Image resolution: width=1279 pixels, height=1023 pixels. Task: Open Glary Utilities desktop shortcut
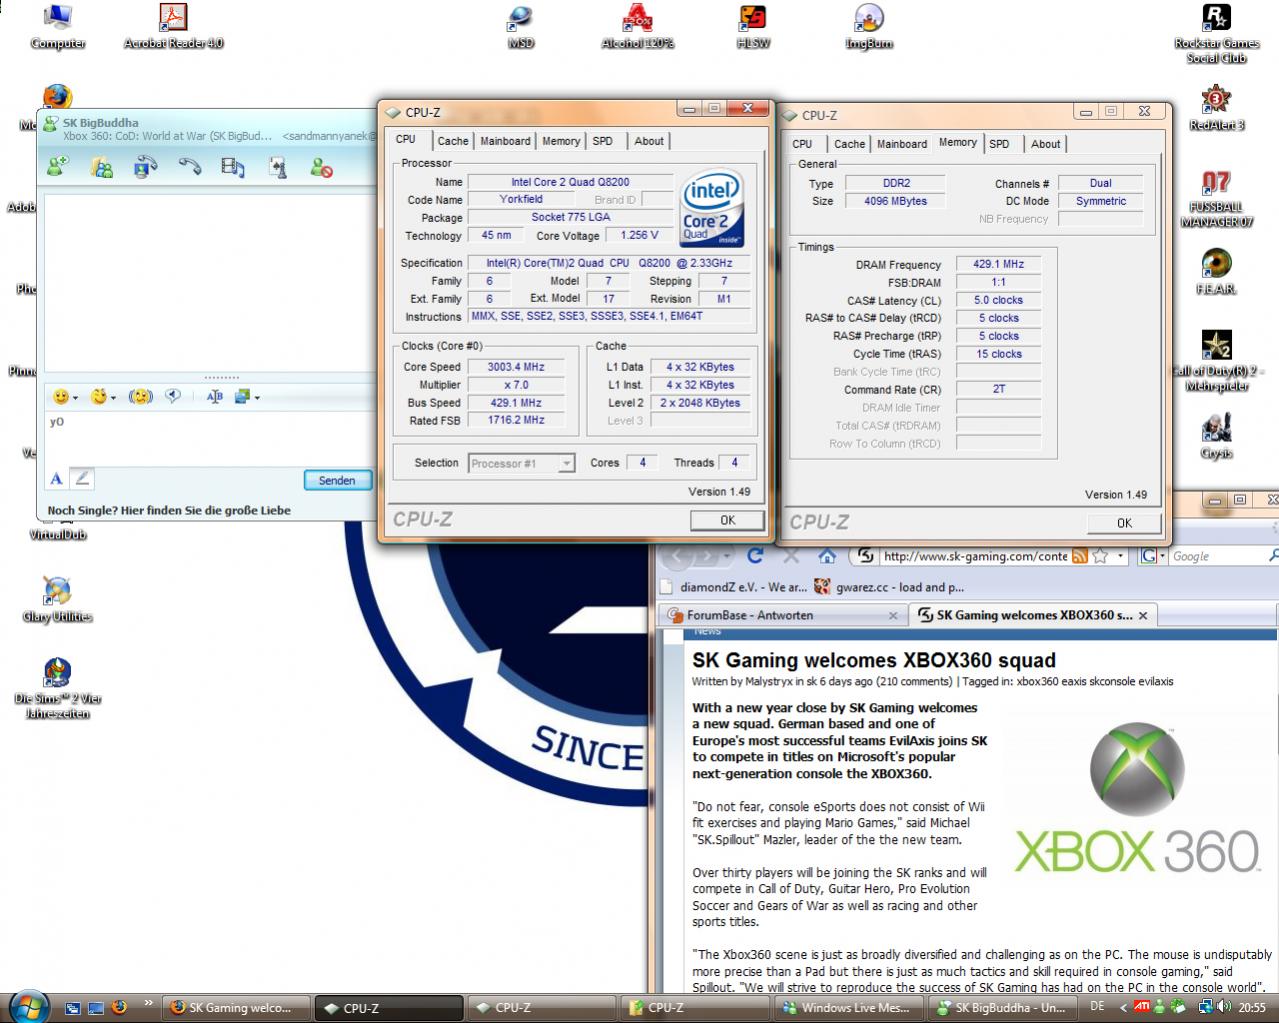tap(57, 600)
